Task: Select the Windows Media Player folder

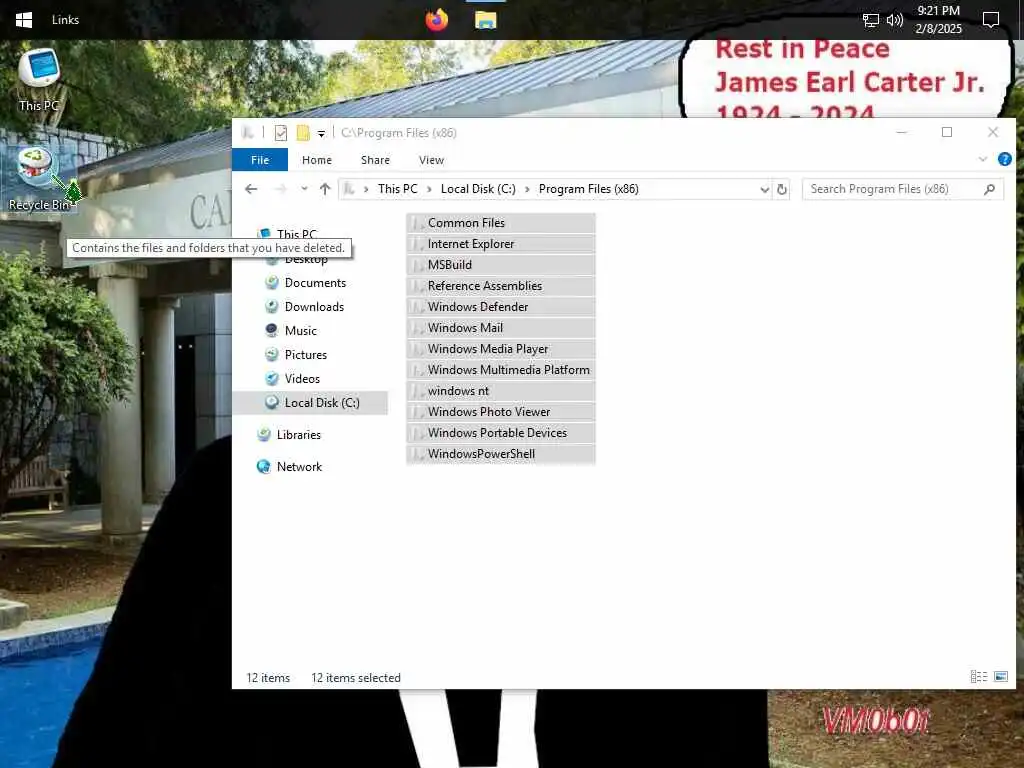Action: (x=501, y=349)
